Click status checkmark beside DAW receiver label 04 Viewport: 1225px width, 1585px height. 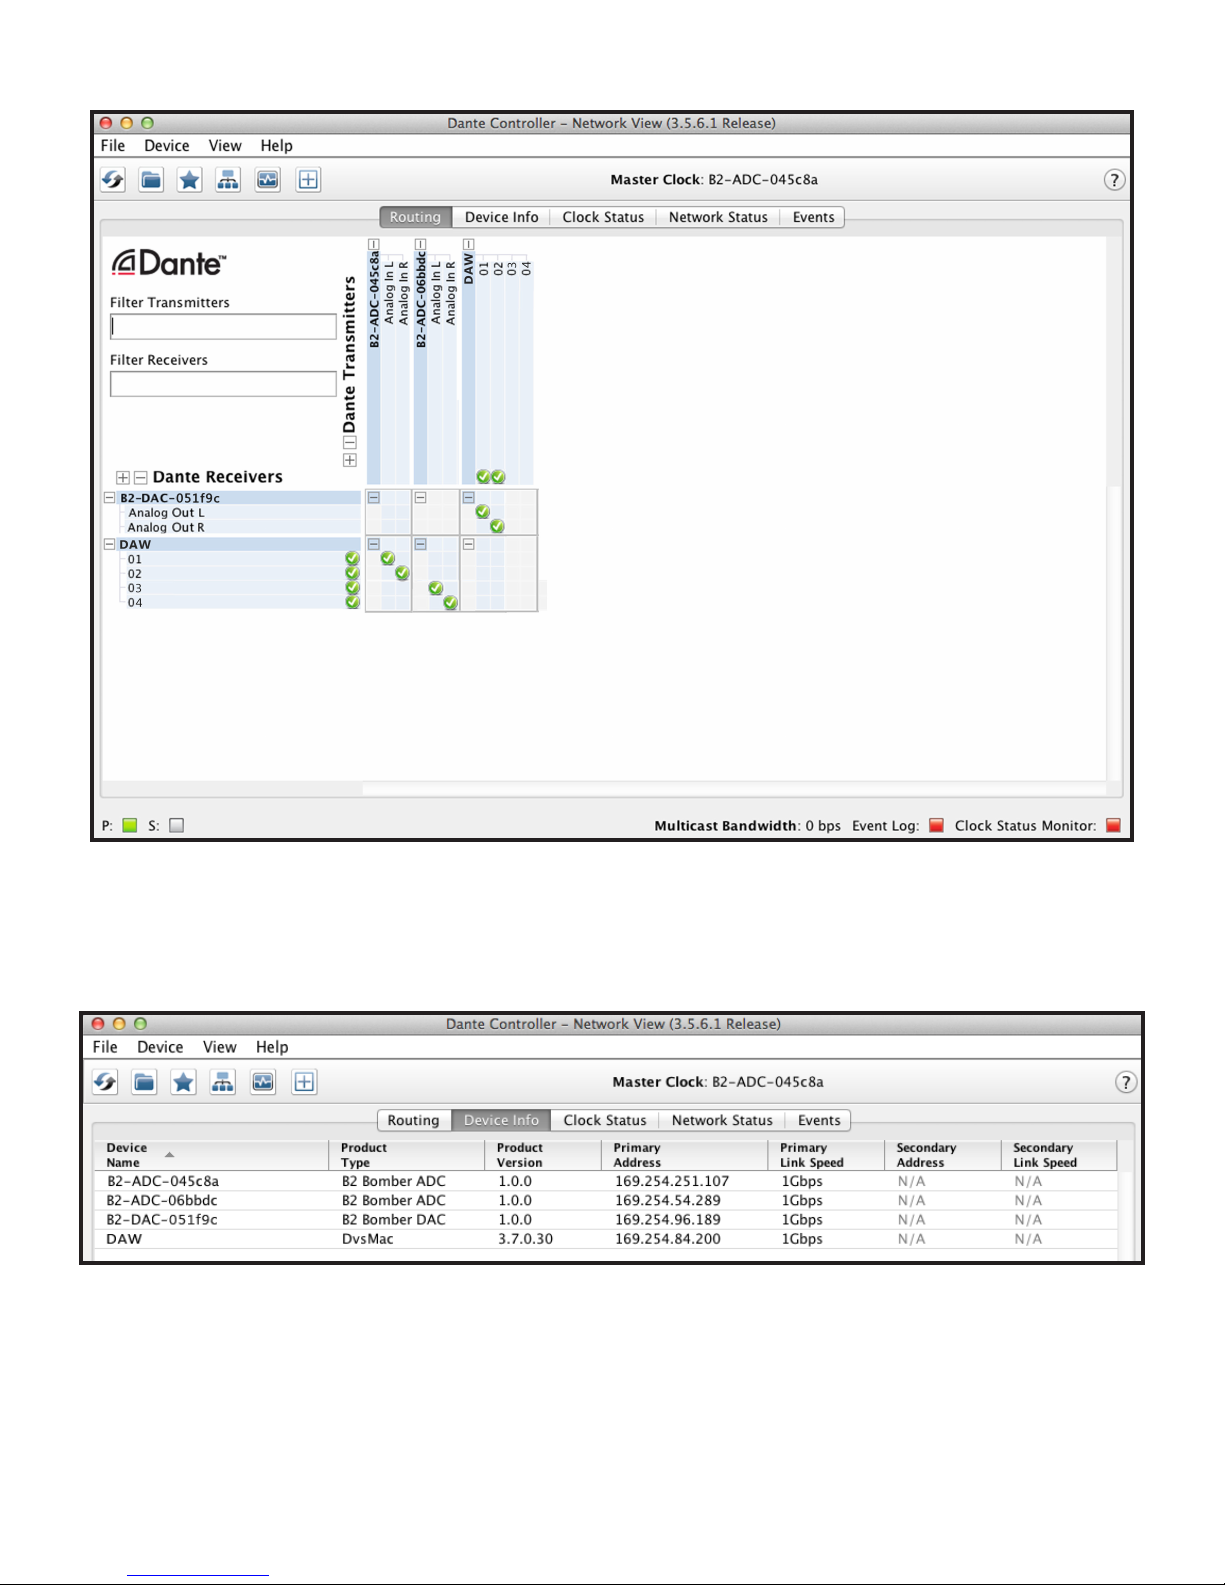[x=352, y=602]
